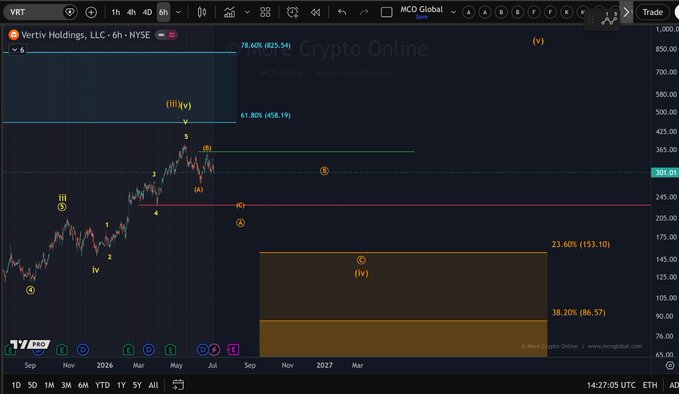679x394 pixels.
Task: Expand the collapsed 6 indicators legend
Action: tap(18, 50)
